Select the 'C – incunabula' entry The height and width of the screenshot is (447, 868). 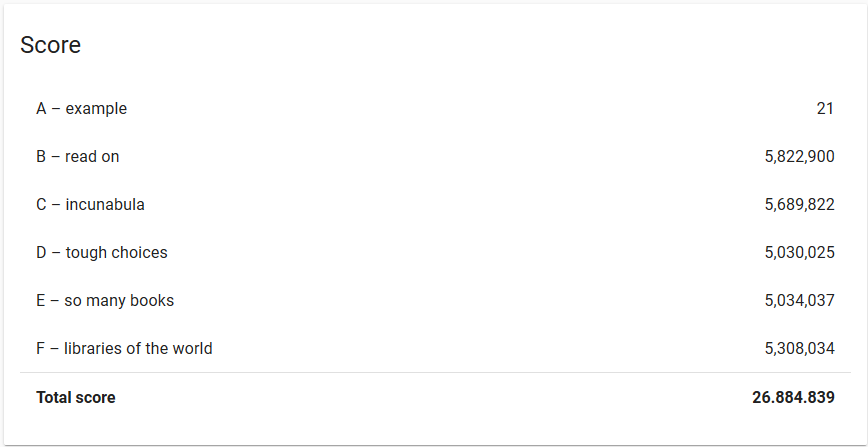click(x=90, y=205)
